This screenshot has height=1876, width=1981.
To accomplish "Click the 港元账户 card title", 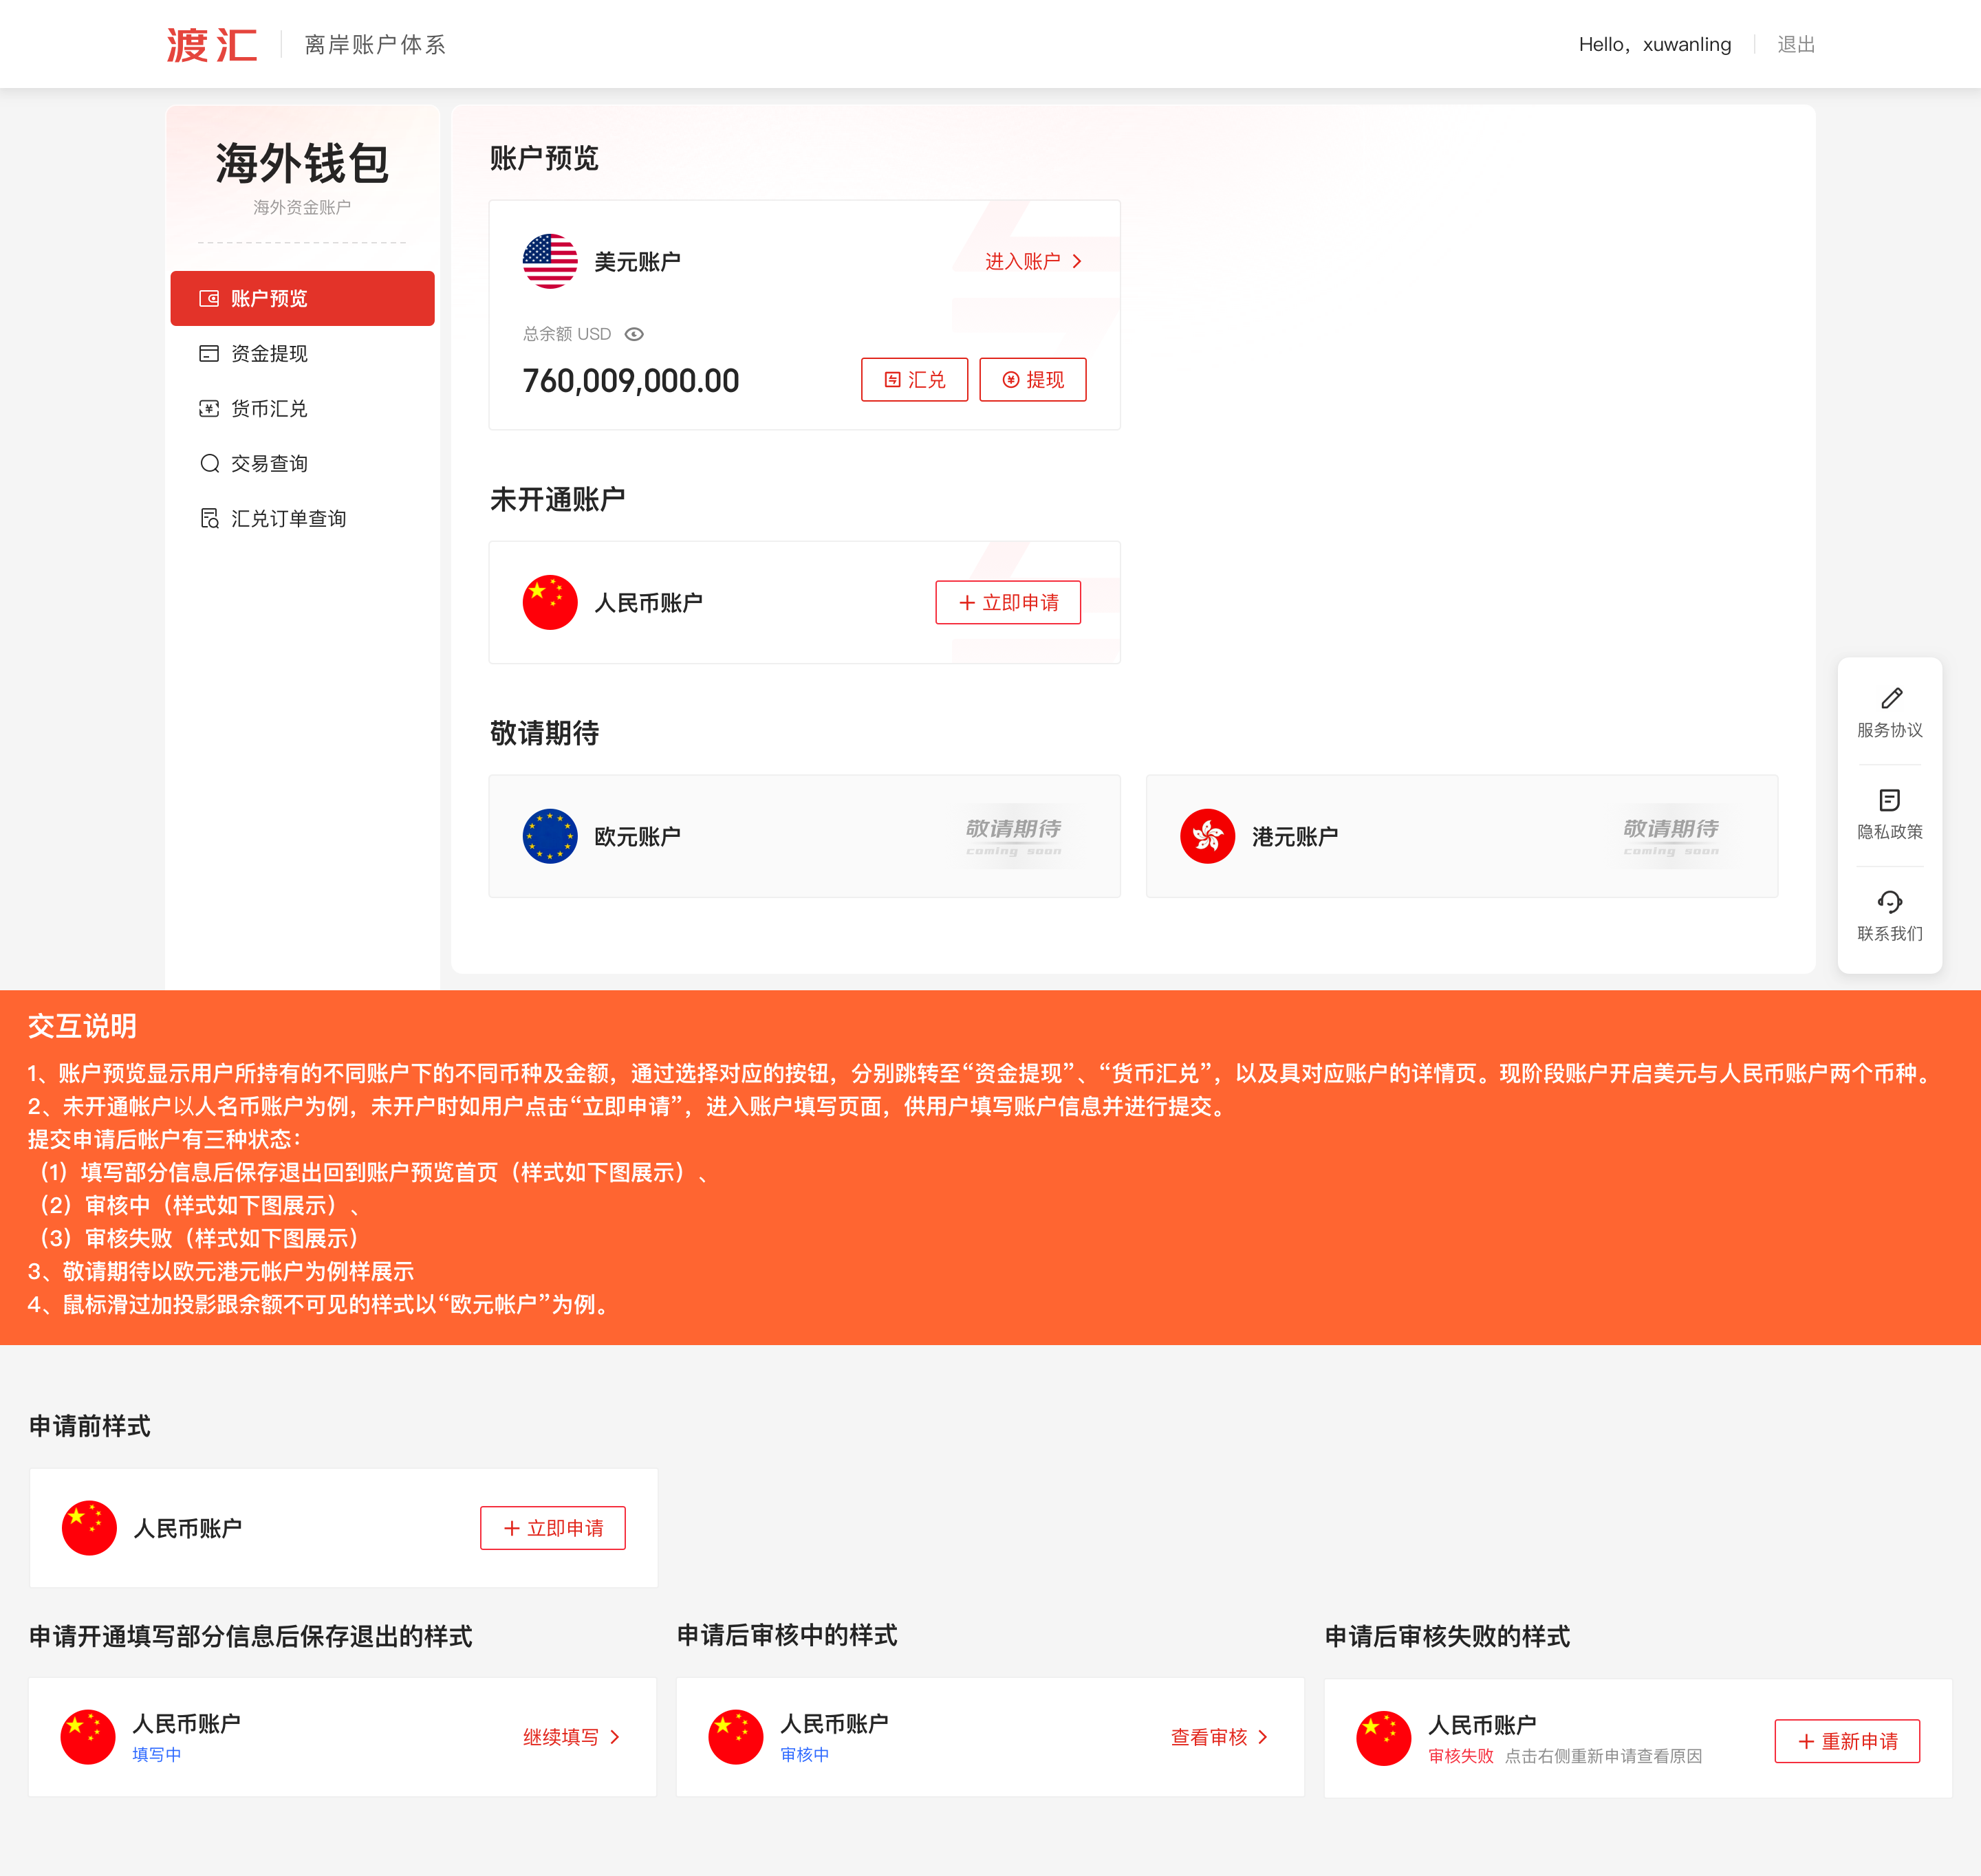I will coord(1295,836).
